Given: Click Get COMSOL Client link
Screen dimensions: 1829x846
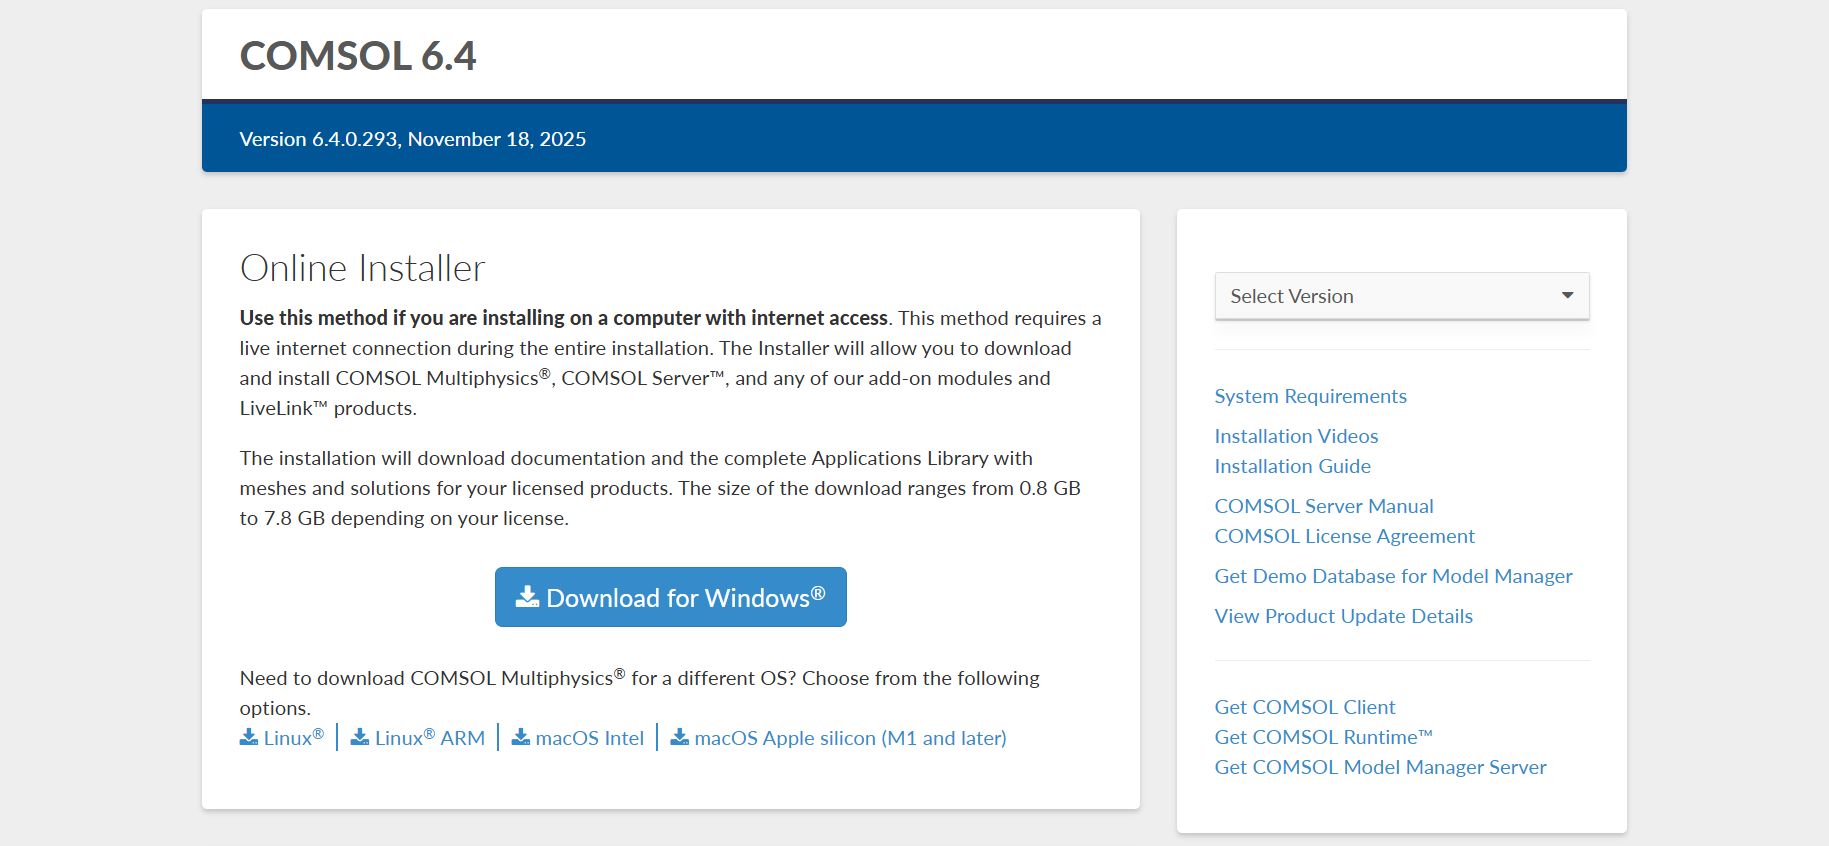Looking at the screenshot, I should click(1304, 707).
